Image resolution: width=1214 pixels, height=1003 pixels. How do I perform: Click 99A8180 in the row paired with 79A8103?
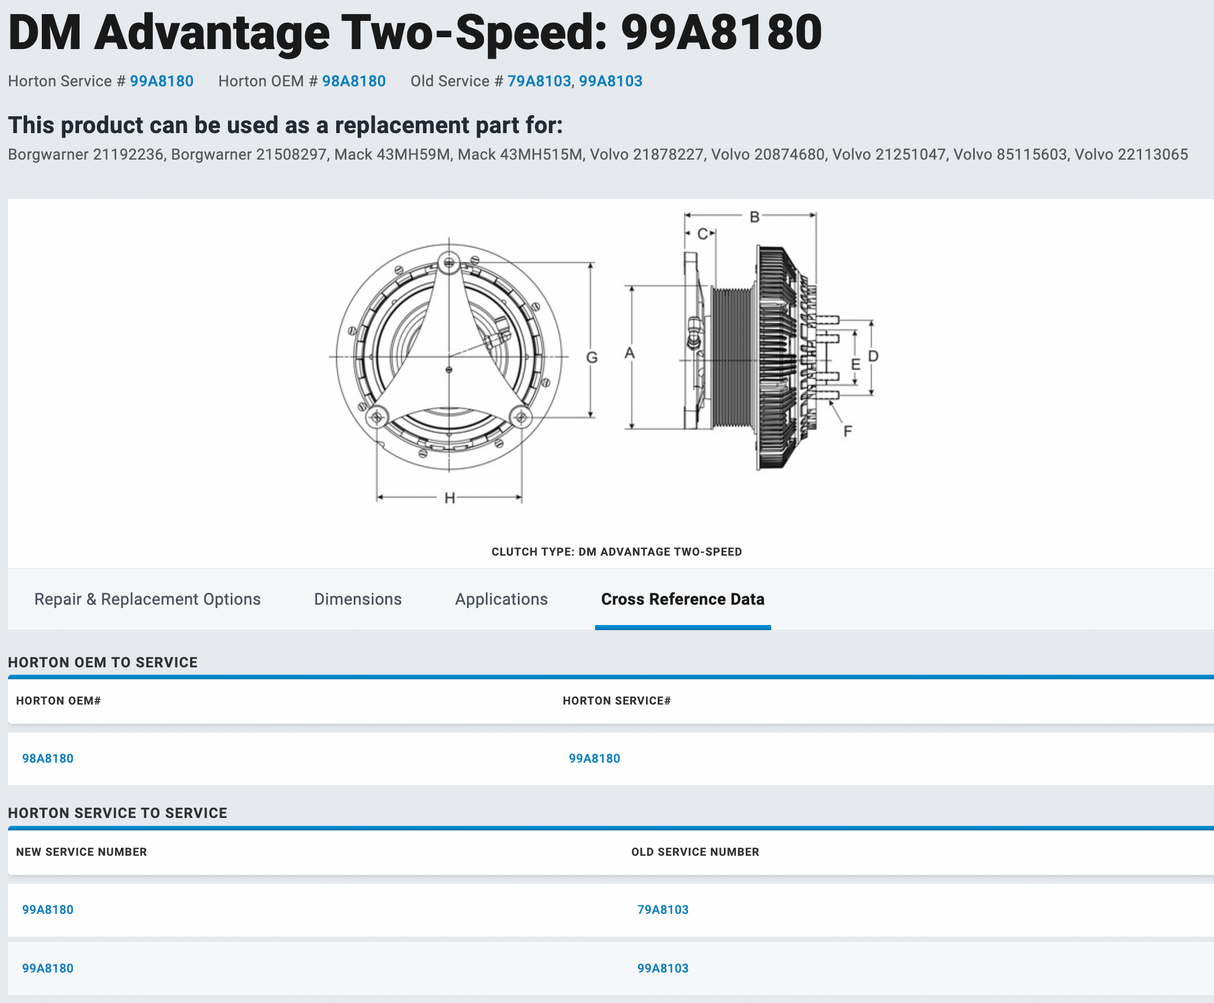coord(48,909)
